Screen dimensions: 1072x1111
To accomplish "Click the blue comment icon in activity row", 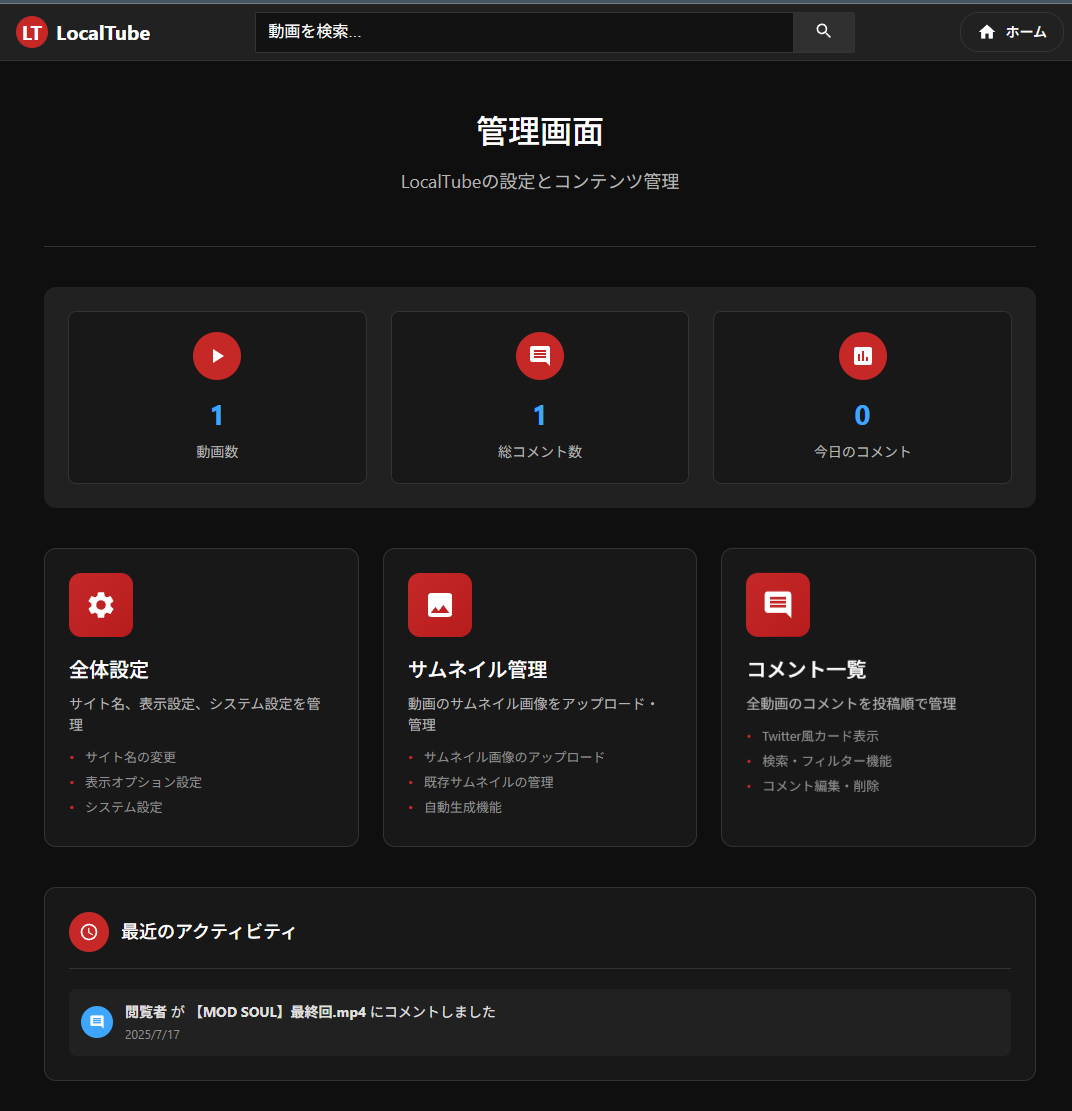I will tap(97, 1022).
